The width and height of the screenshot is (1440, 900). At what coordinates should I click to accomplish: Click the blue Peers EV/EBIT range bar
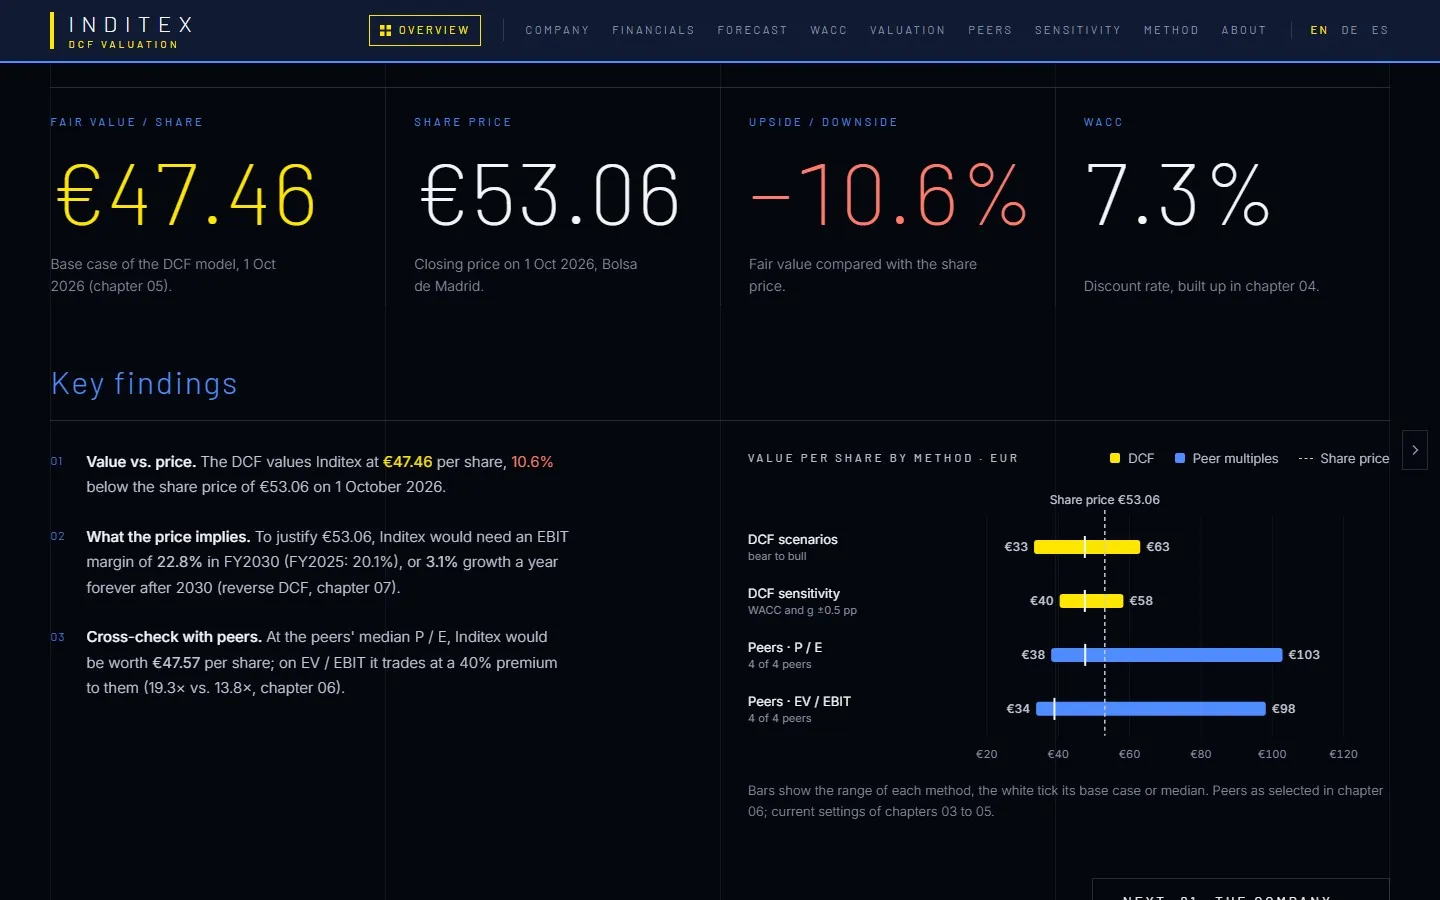pos(1151,709)
